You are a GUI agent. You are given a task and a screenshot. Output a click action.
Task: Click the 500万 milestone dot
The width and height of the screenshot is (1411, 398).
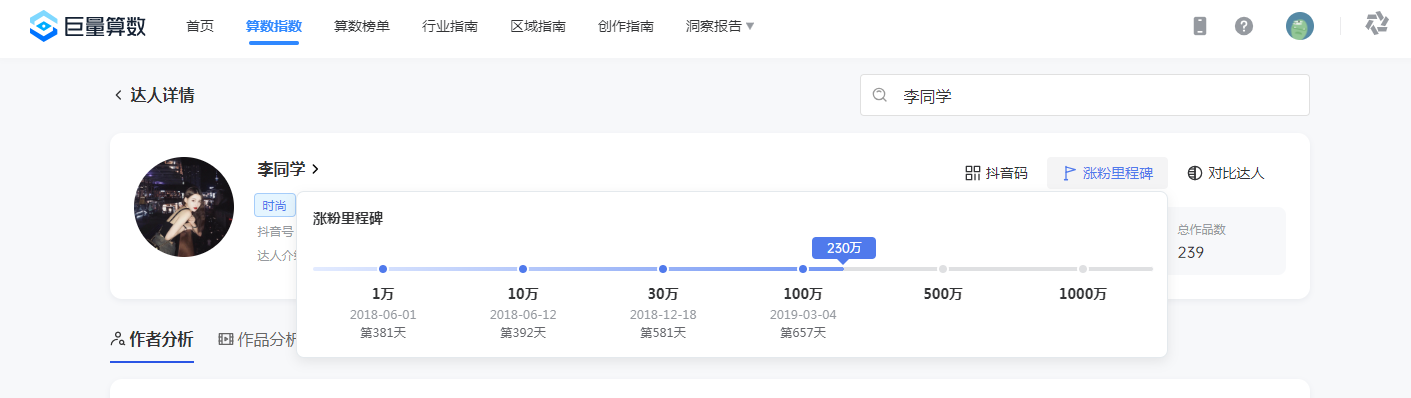(x=943, y=269)
